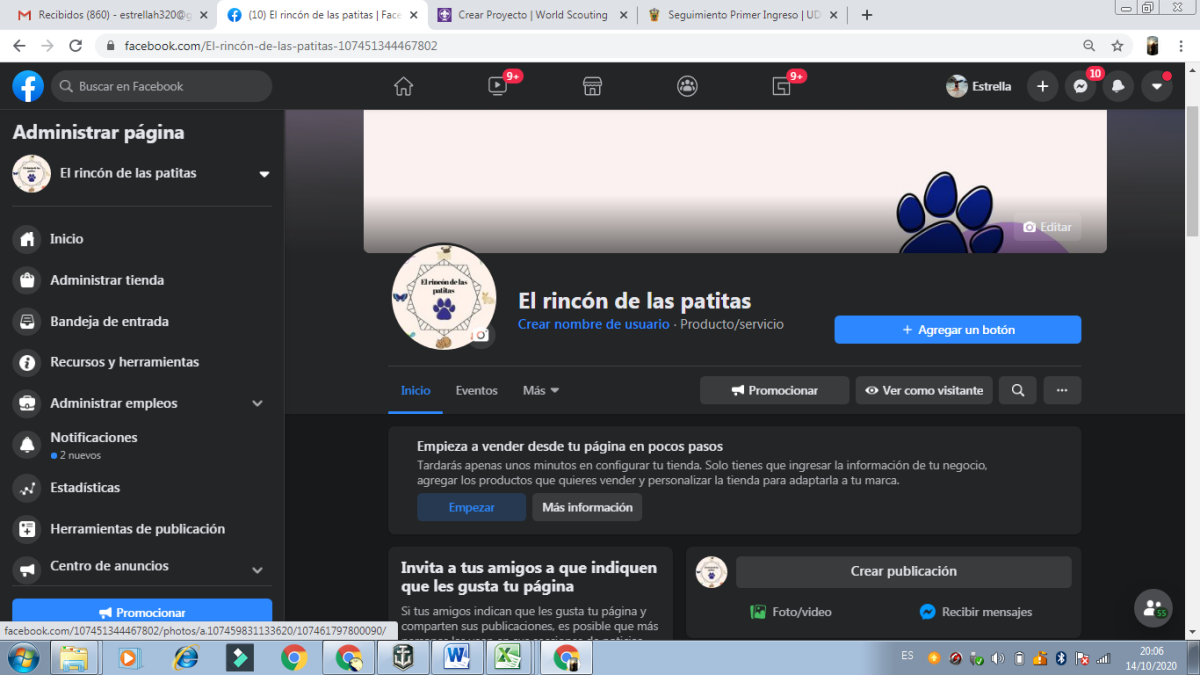This screenshot has height=675, width=1200.
Task: Click the search magnifier button on page
Action: 1017,390
